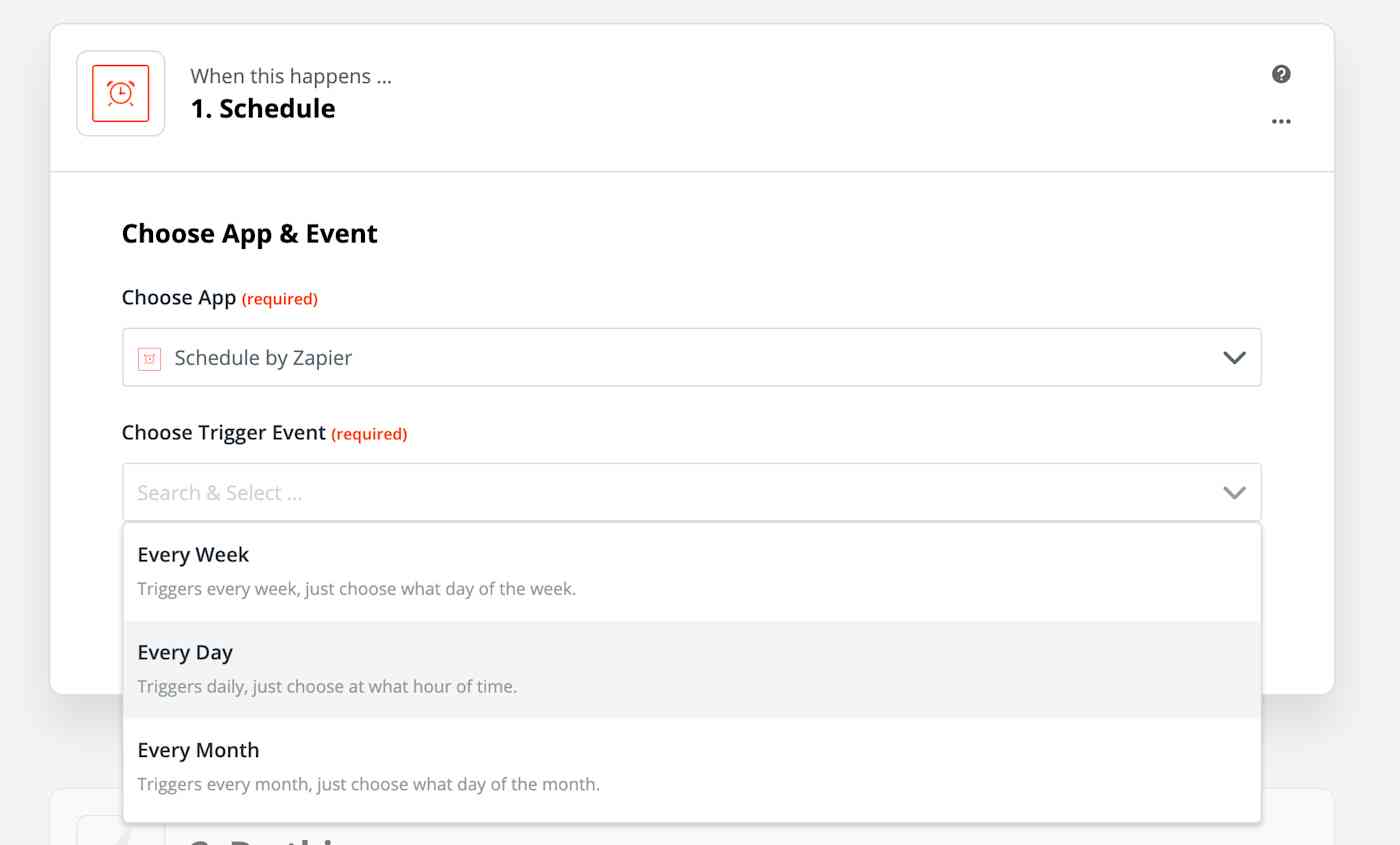Image resolution: width=1400 pixels, height=845 pixels.
Task: Open the Choose Trigger Event dropdown chevron
Action: pyautogui.click(x=1234, y=492)
